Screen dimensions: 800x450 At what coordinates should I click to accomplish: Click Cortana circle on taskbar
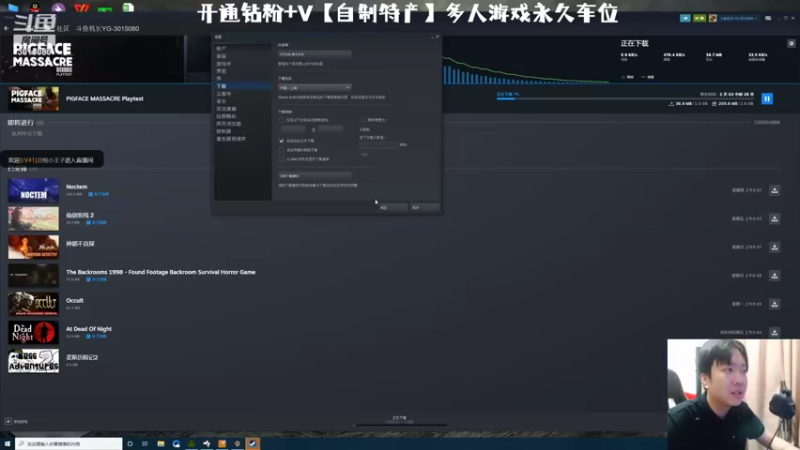click(x=130, y=444)
